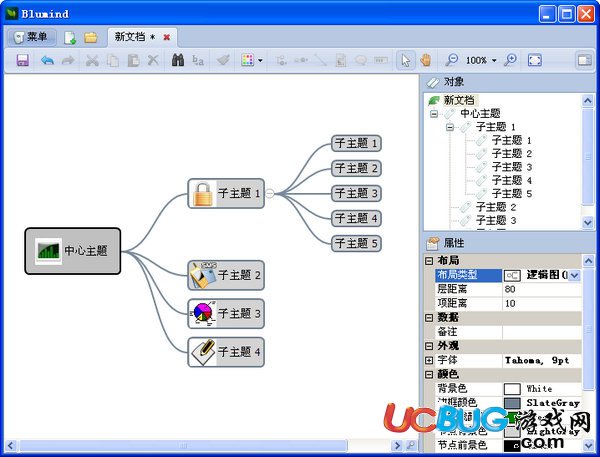The width and height of the screenshot is (600, 457).
Task: Open Find with the binoculars icon
Action: pos(178,60)
